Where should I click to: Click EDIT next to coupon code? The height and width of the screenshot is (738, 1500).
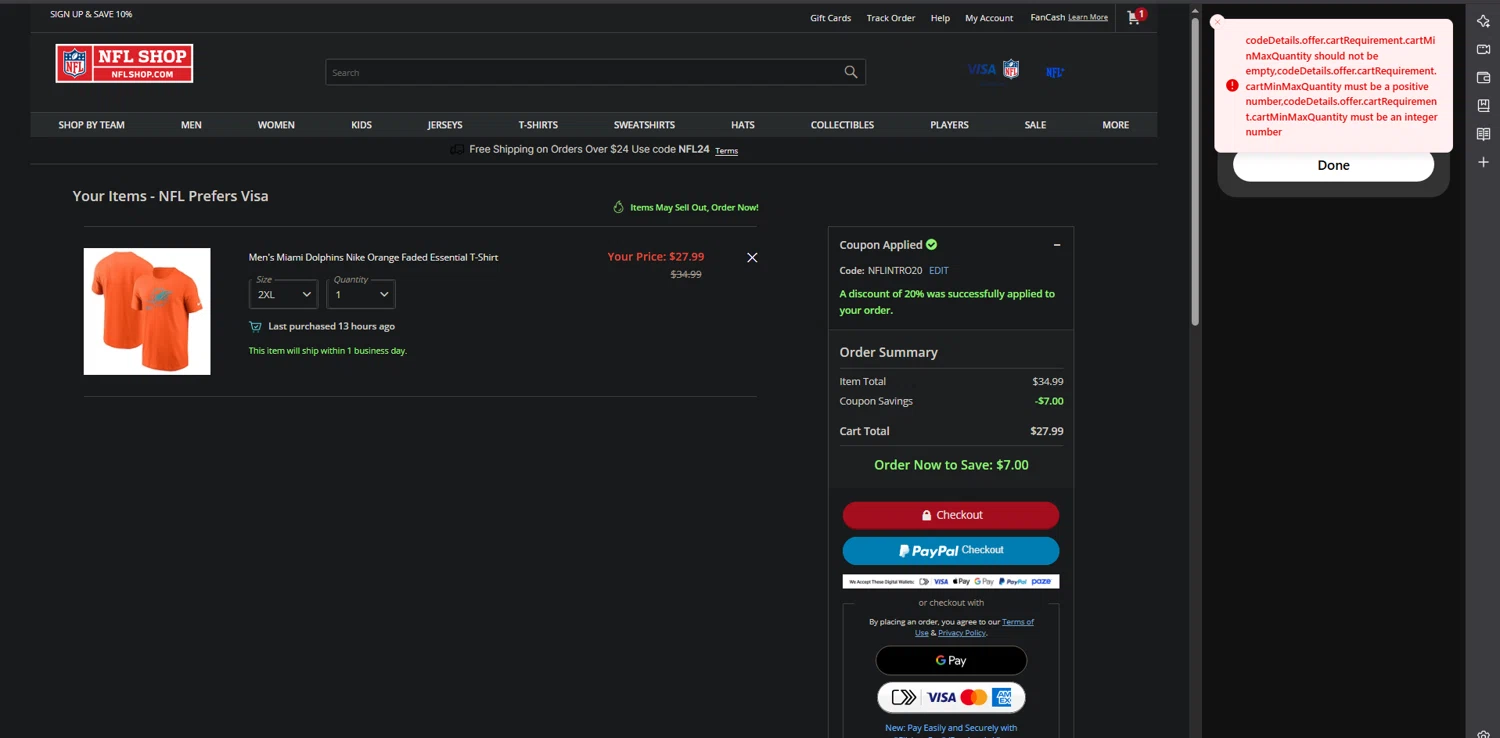coord(939,271)
